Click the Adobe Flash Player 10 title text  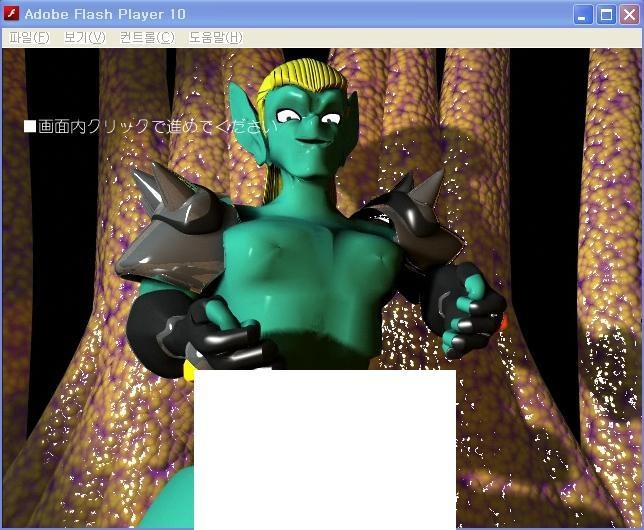pyautogui.click(x=105, y=14)
